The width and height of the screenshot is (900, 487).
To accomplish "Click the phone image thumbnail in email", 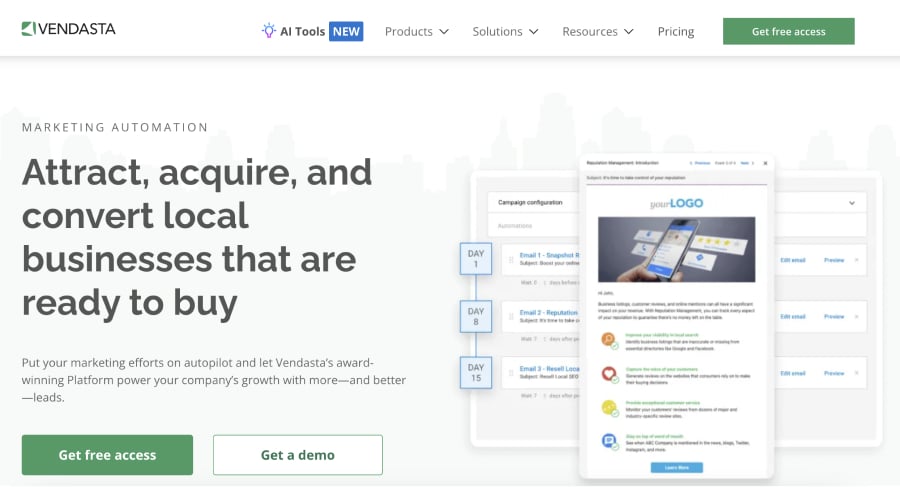I will pyautogui.click(x=677, y=249).
